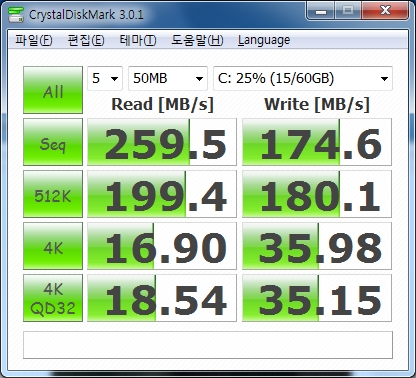Click the Write [MB/s] column header
Viewport: 416px width, 378px height.
[x=317, y=105]
